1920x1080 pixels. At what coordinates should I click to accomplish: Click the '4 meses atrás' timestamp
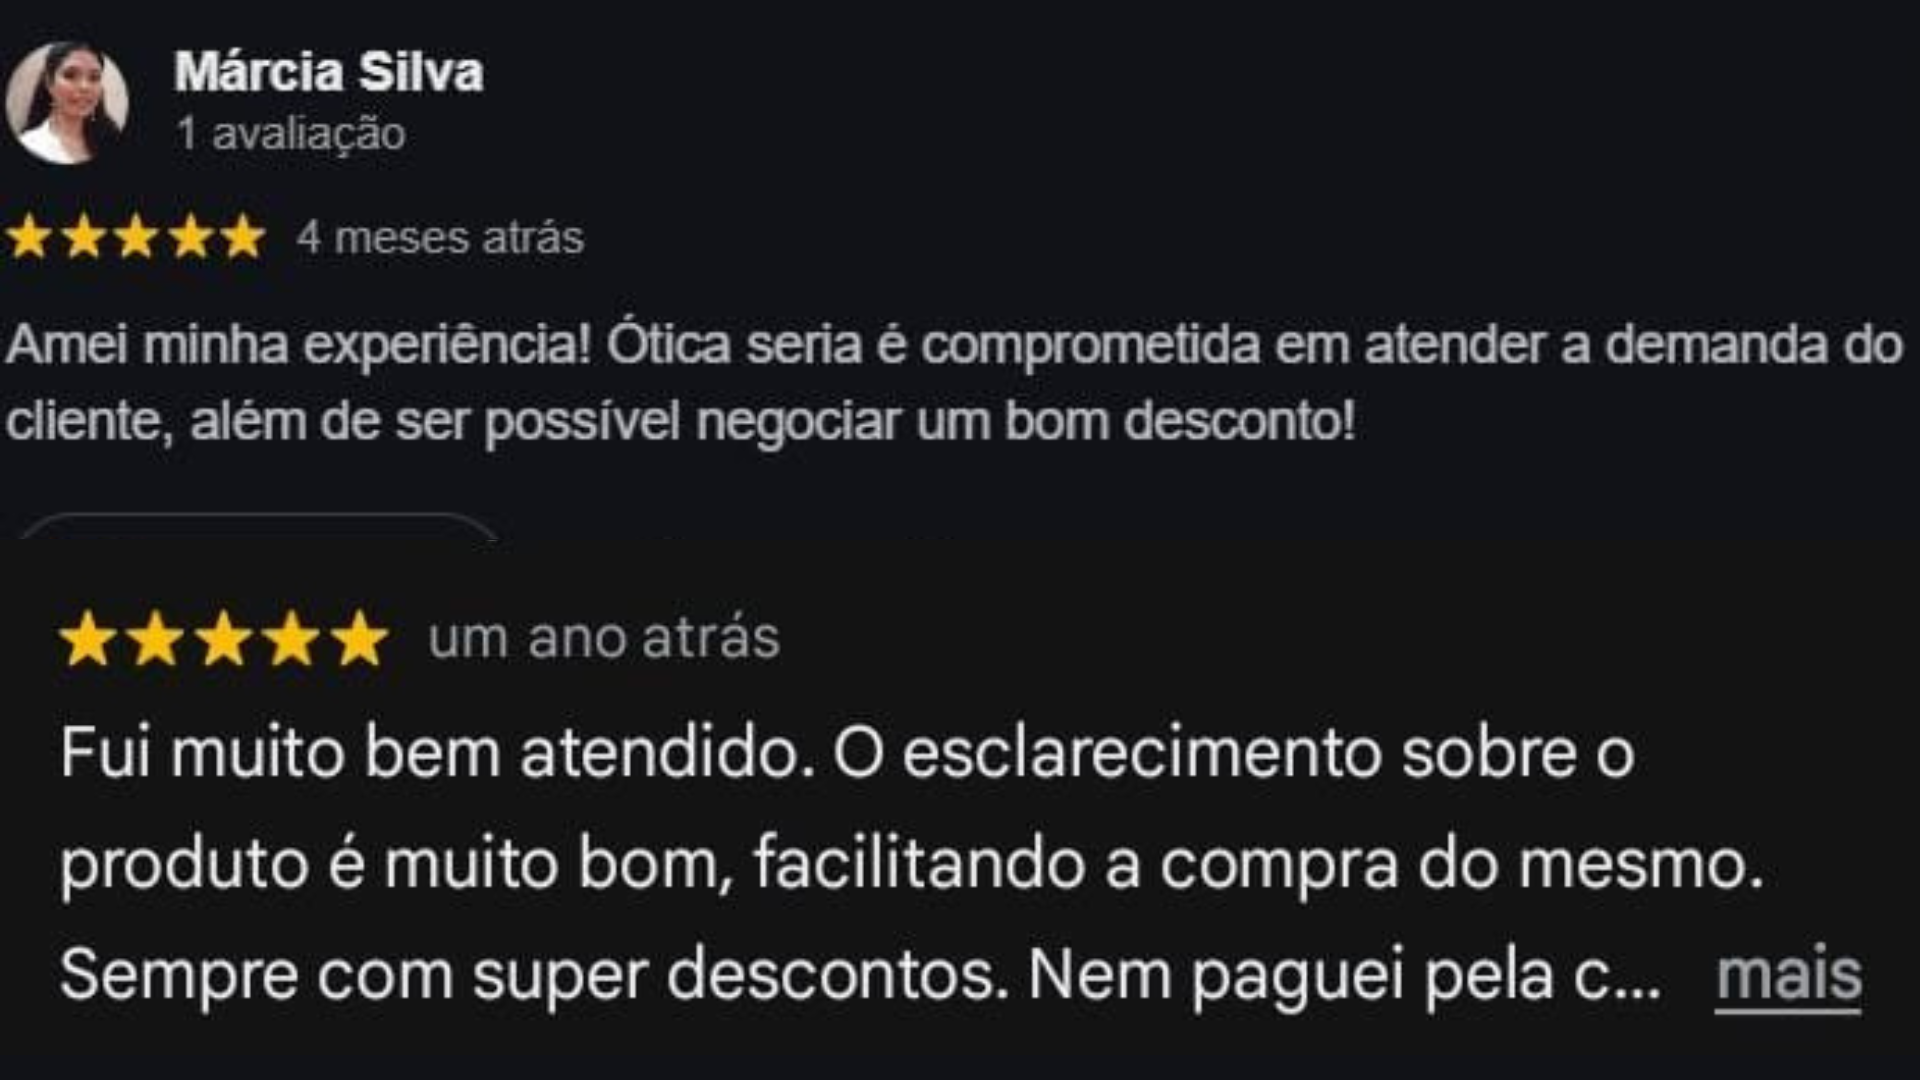(440, 238)
